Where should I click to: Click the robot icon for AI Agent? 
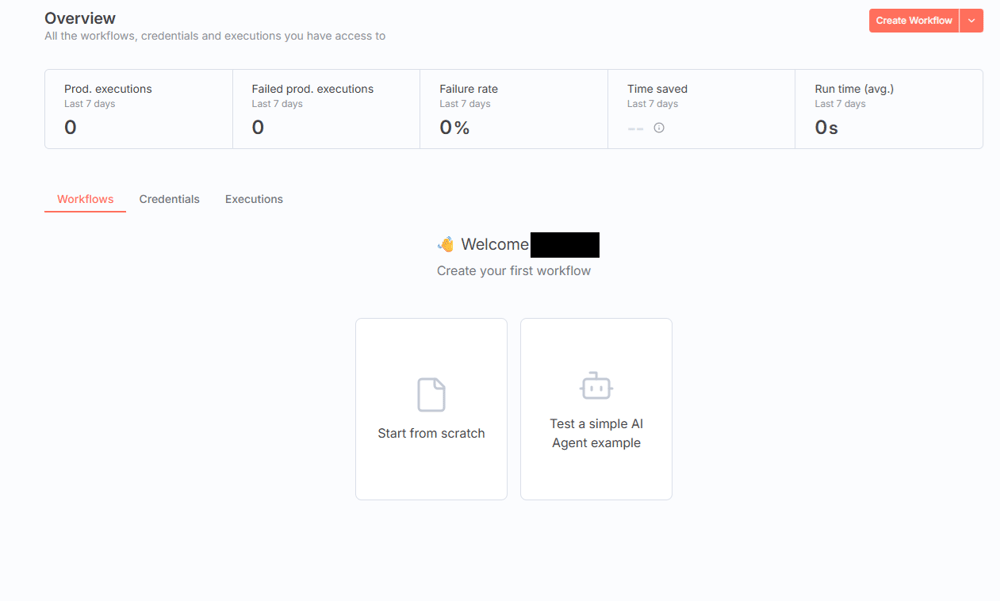click(596, 385)
